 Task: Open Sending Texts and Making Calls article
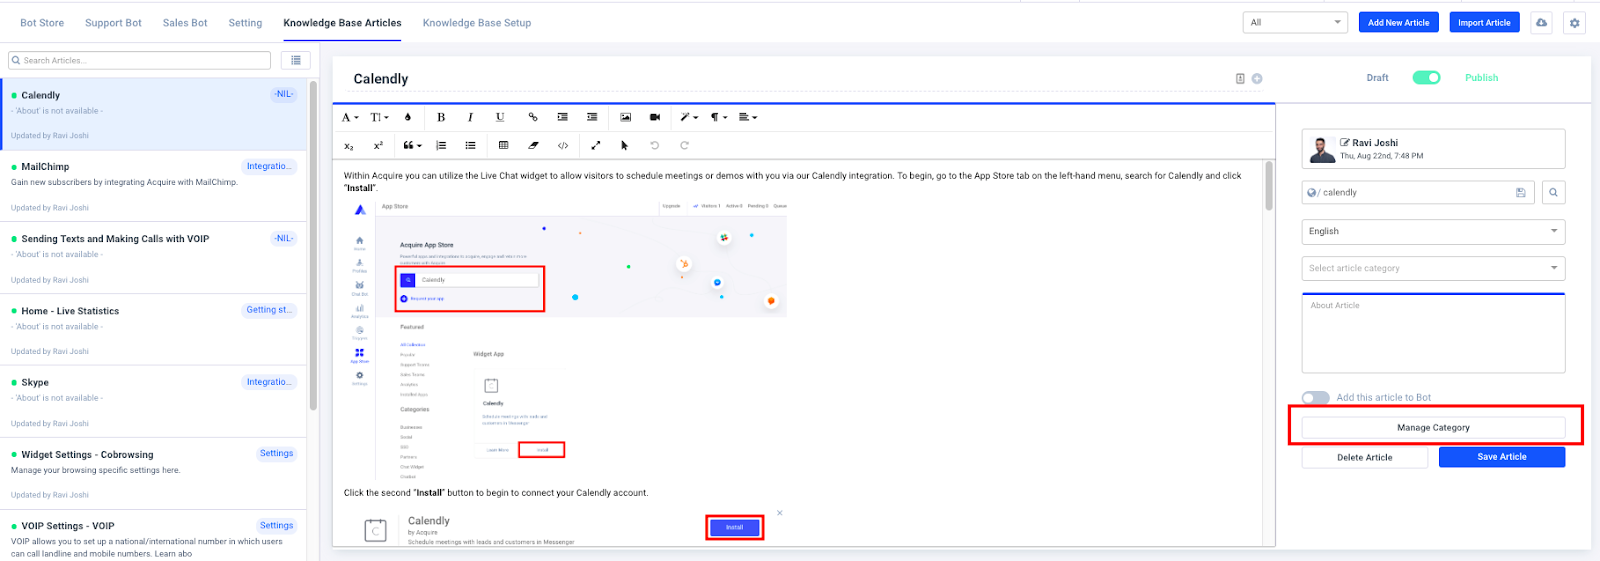(154, 258)
